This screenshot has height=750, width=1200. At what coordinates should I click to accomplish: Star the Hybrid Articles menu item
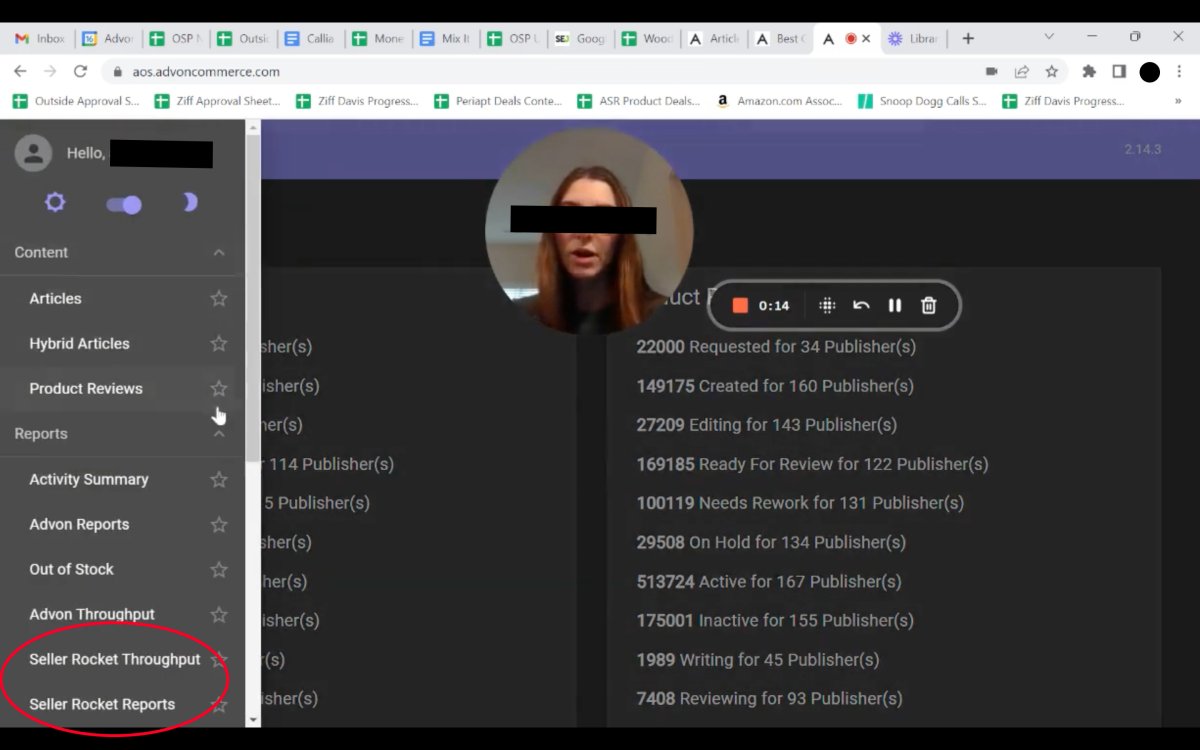pos(218,343)
